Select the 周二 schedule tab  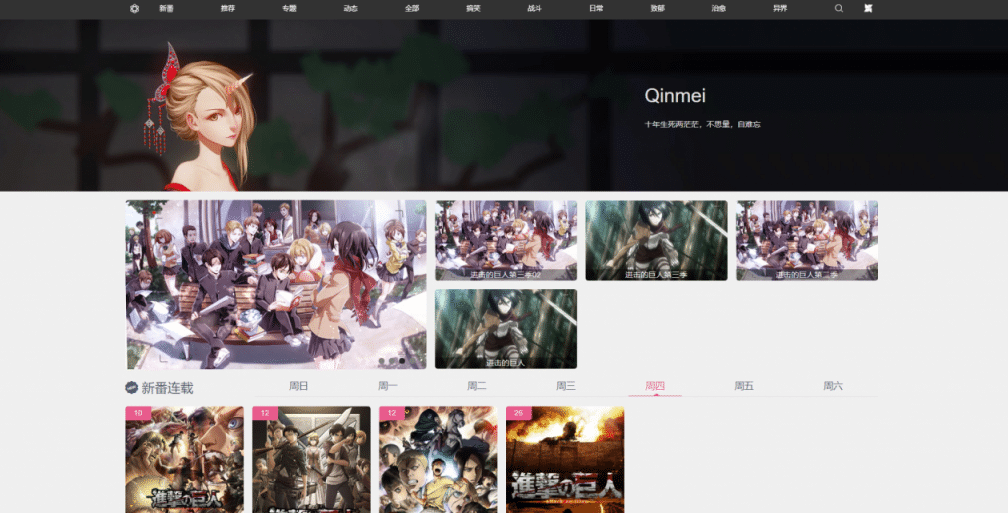click(x=476, y=386)
